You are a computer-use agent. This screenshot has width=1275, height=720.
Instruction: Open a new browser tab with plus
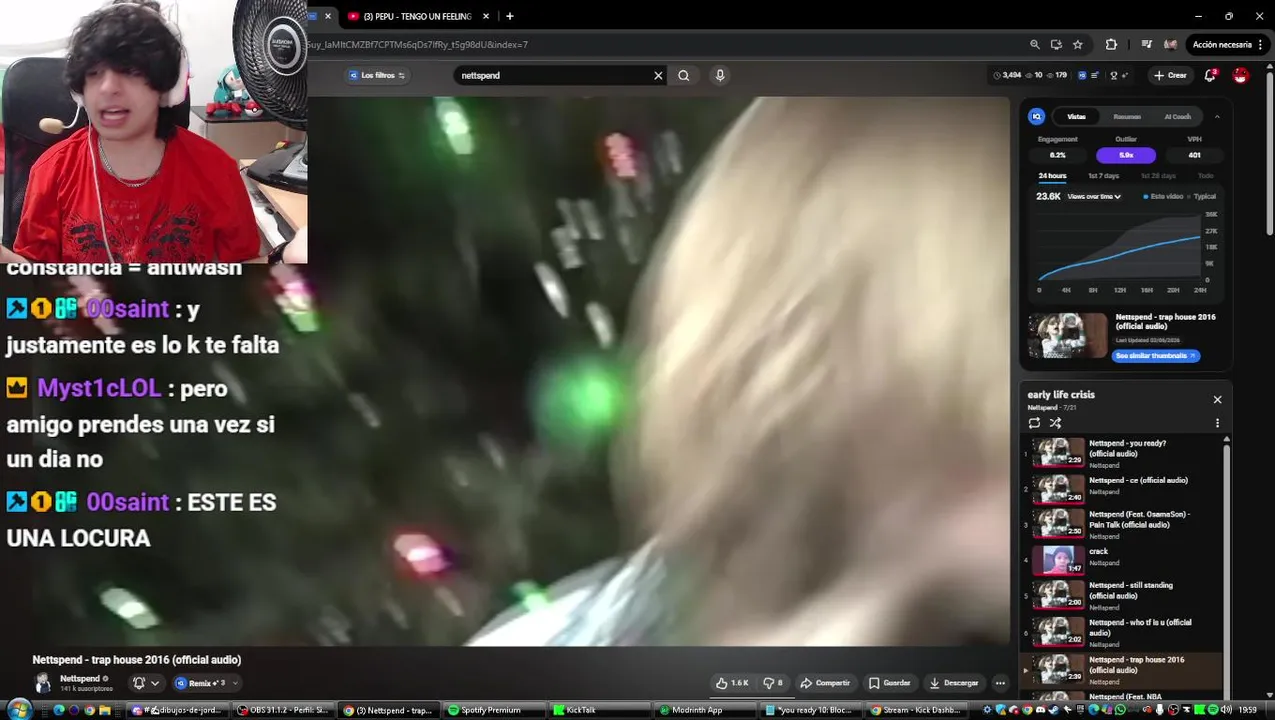(510, 16)
